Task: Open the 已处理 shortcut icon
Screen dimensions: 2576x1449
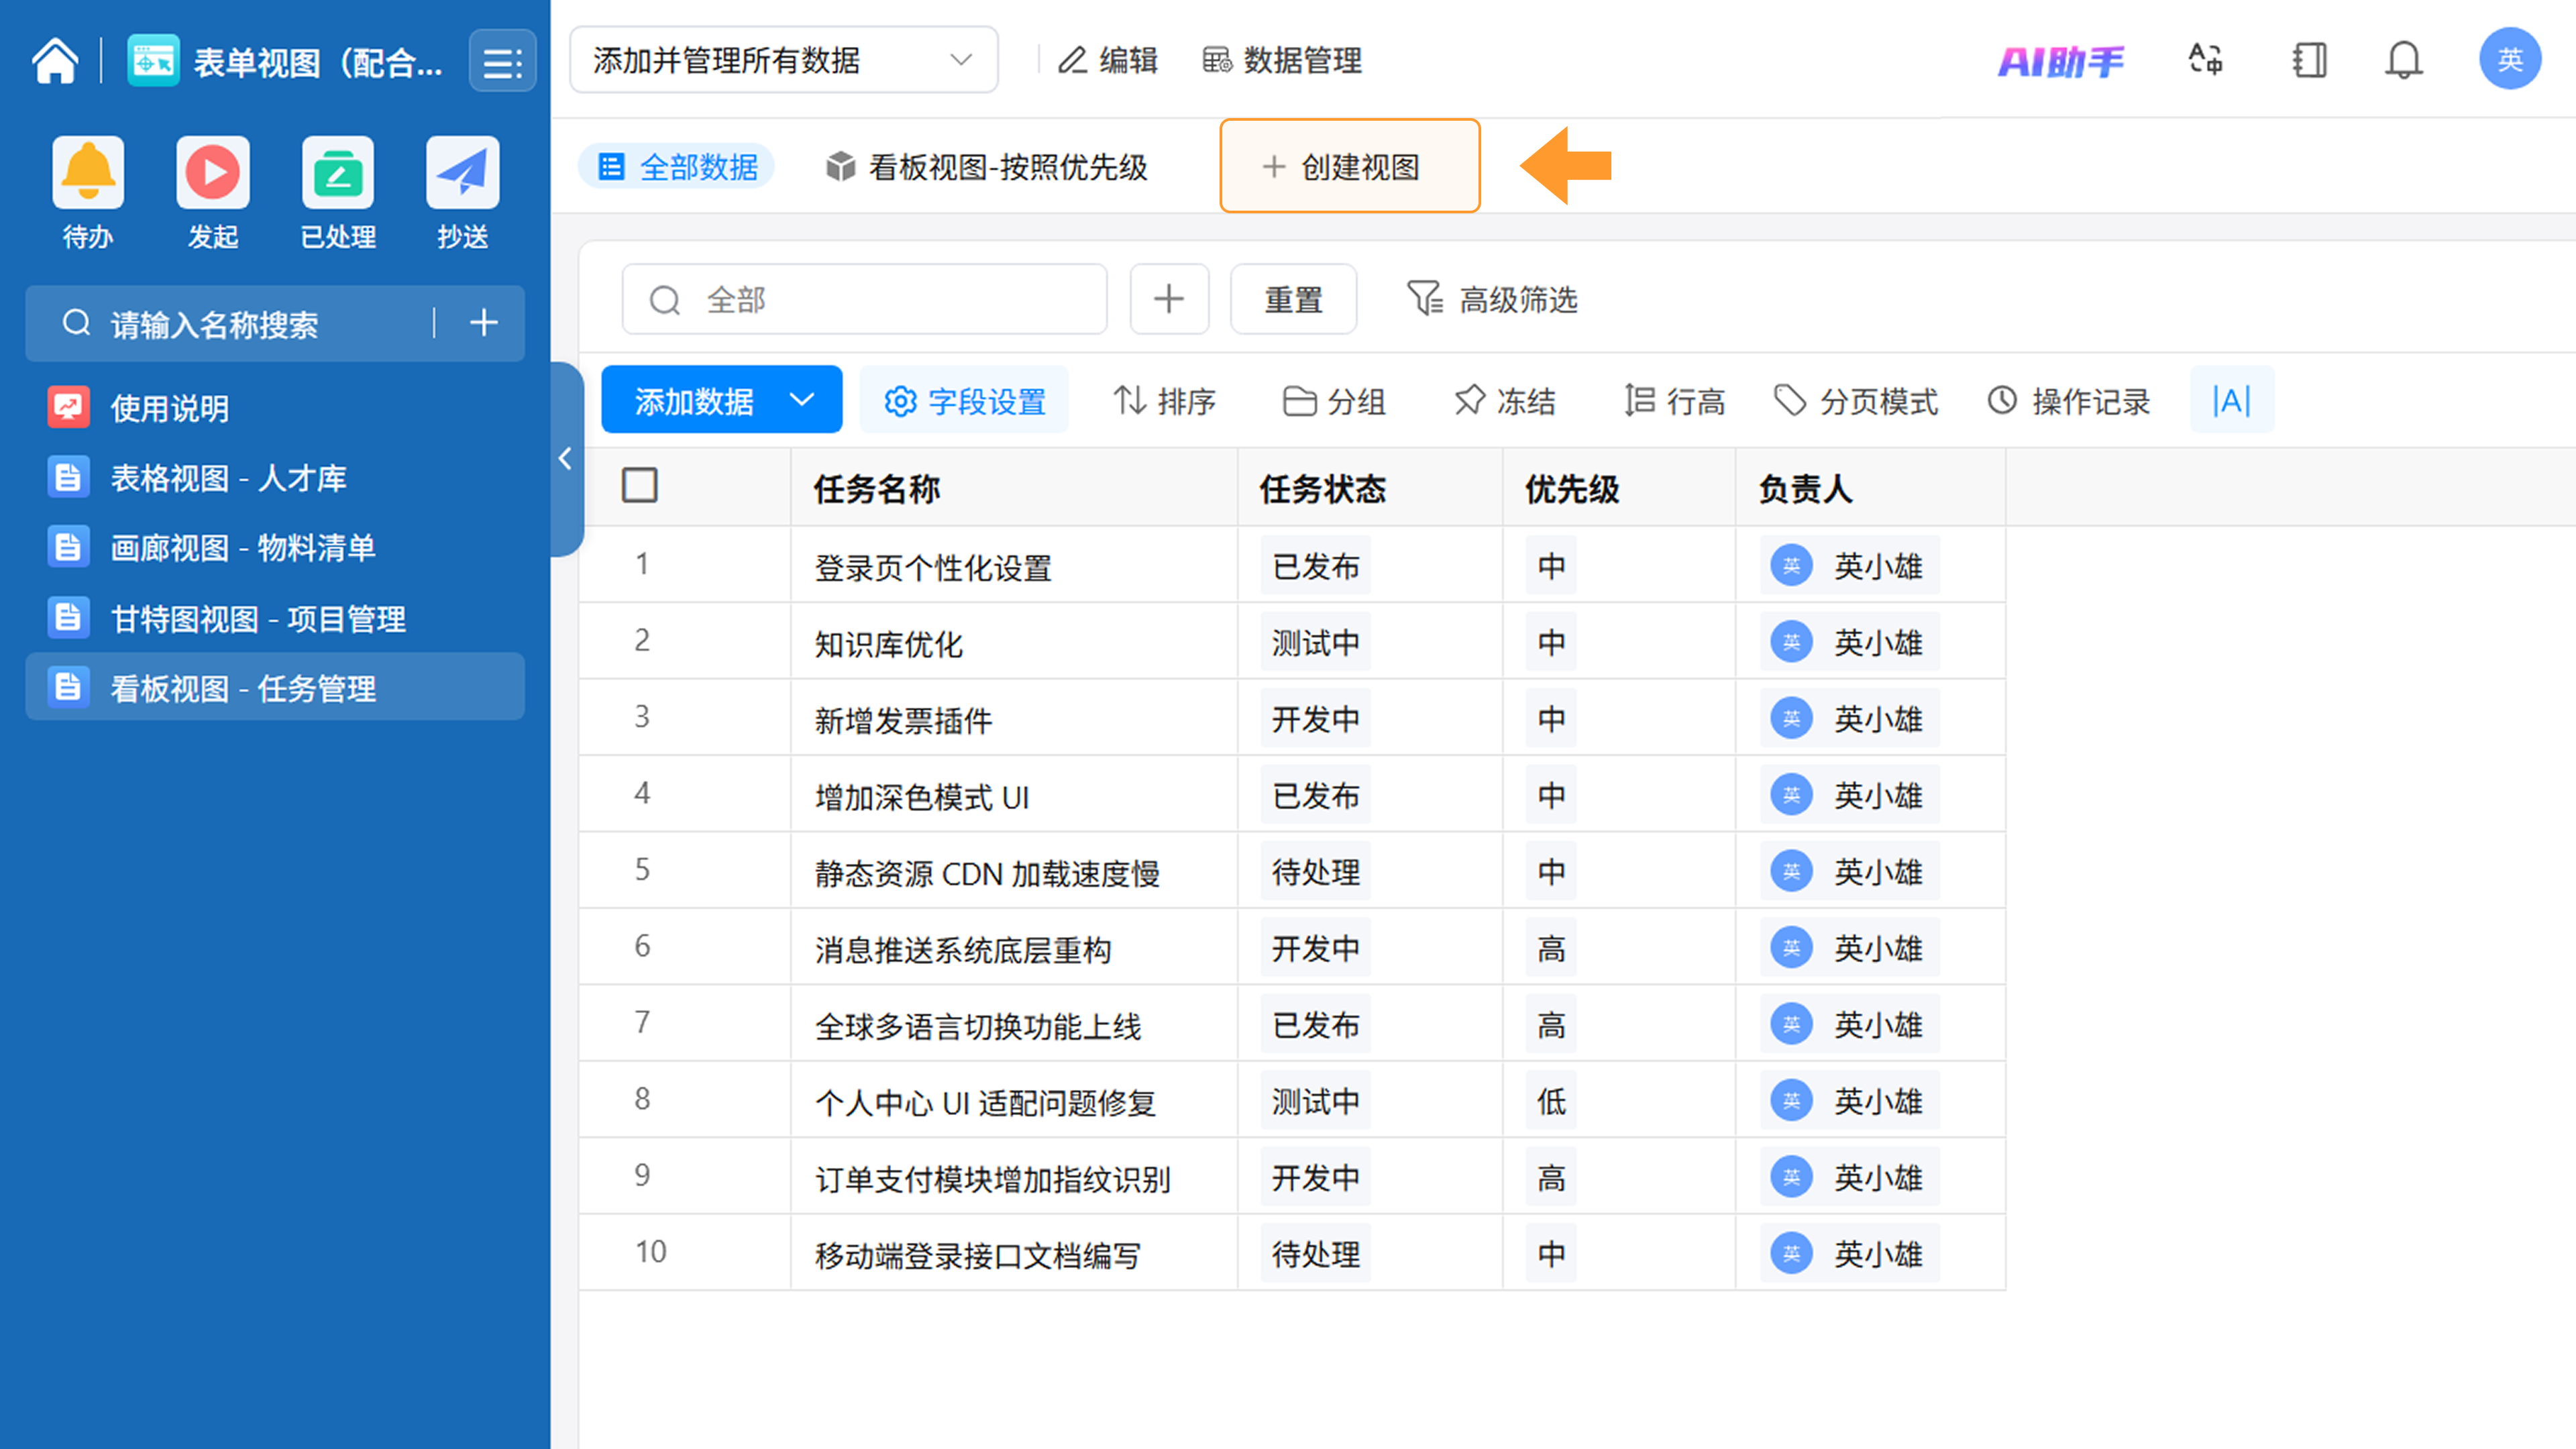Action: point(338,173)
